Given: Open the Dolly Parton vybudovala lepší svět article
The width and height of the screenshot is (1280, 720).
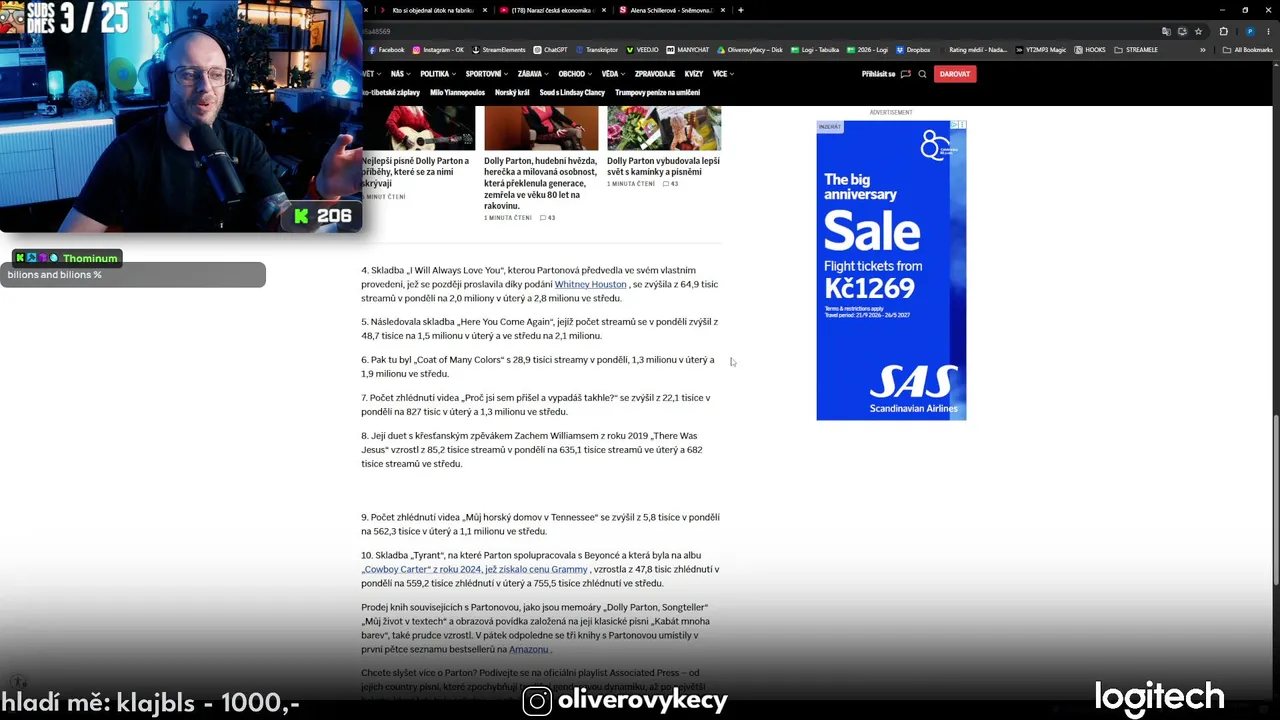Looking at the screenshot, I should click(663, 166).
